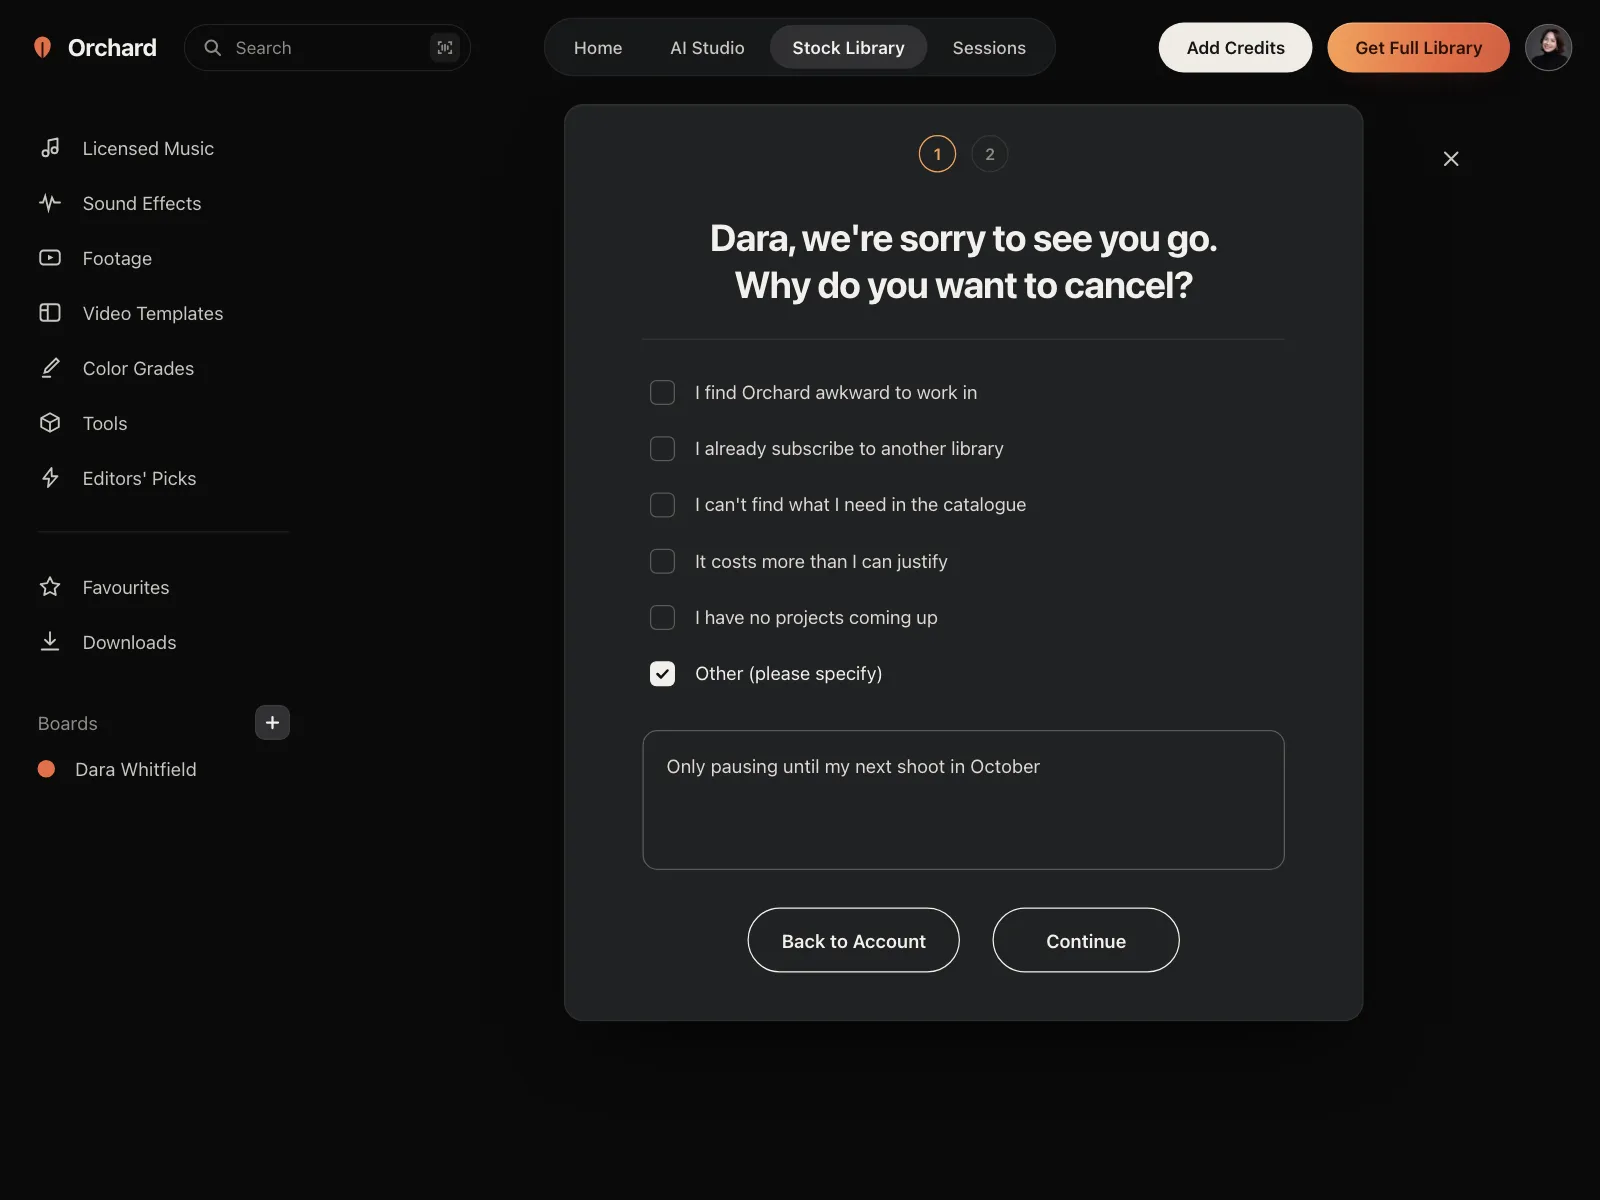Add a new board with plus button

point(272,722)
